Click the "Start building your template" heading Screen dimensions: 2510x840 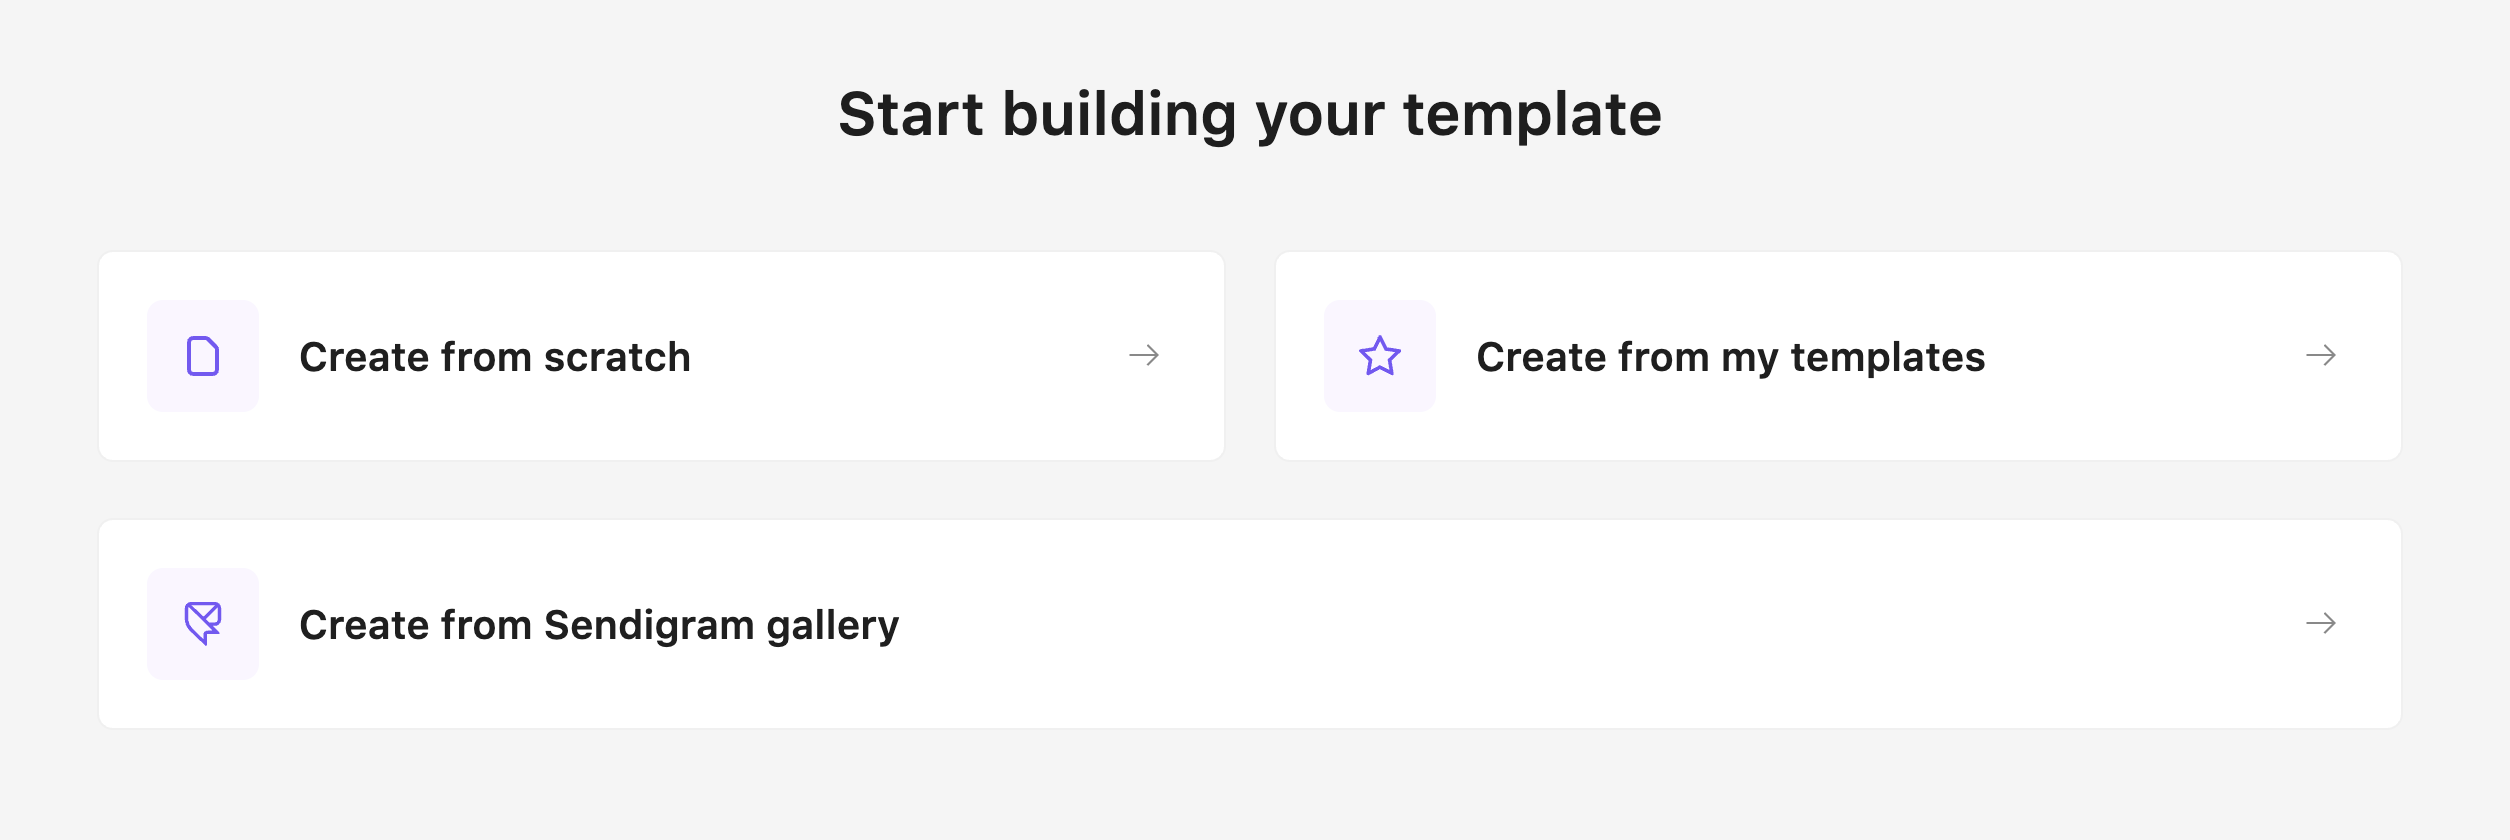(x=1250, y=114)
